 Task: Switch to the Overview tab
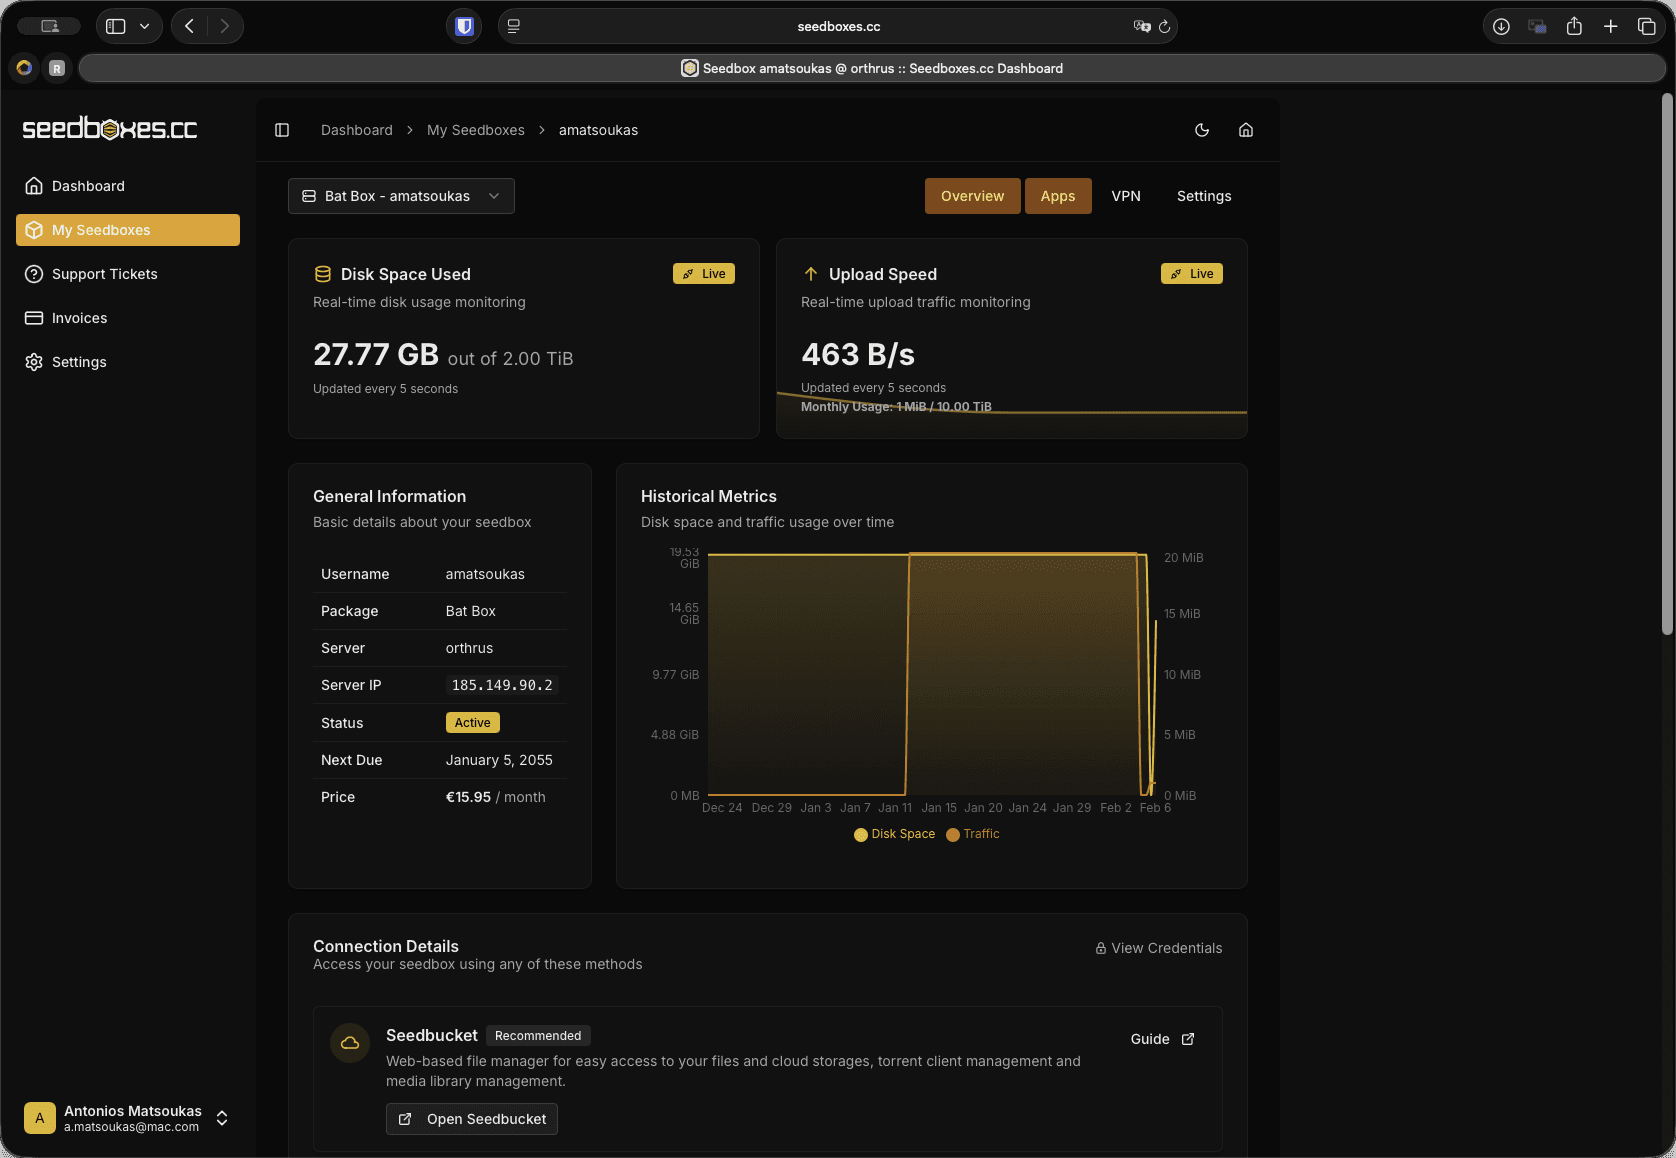(972, 196)
